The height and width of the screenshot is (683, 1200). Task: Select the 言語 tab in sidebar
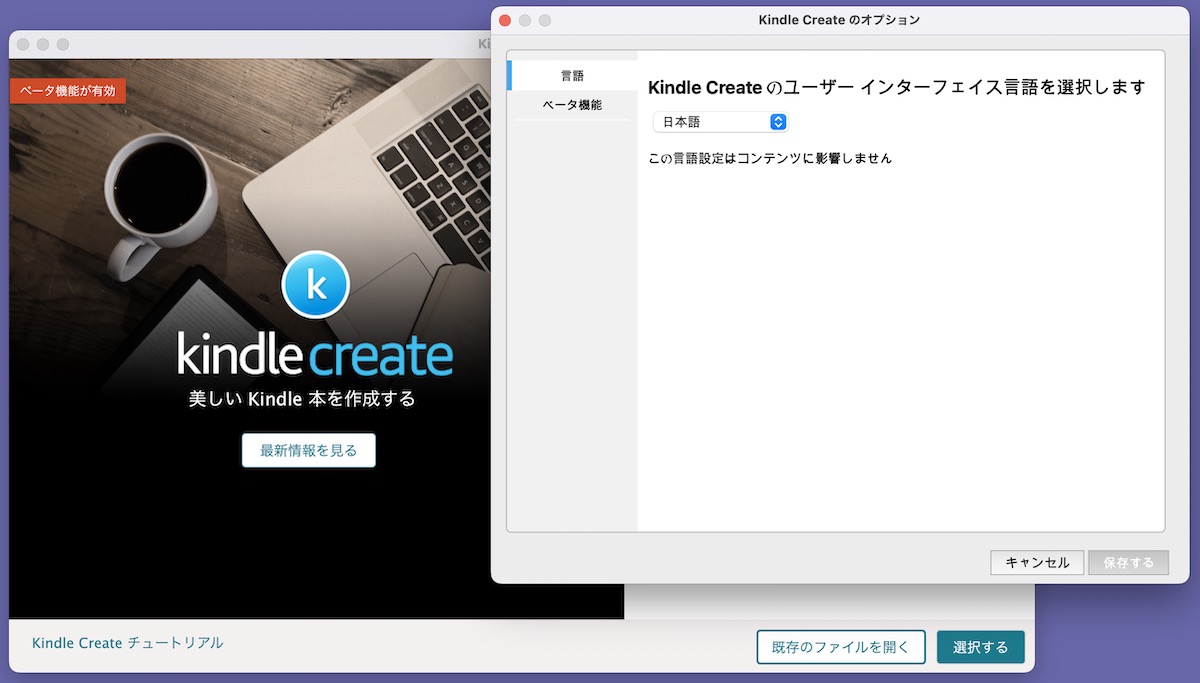click(572, 75)
